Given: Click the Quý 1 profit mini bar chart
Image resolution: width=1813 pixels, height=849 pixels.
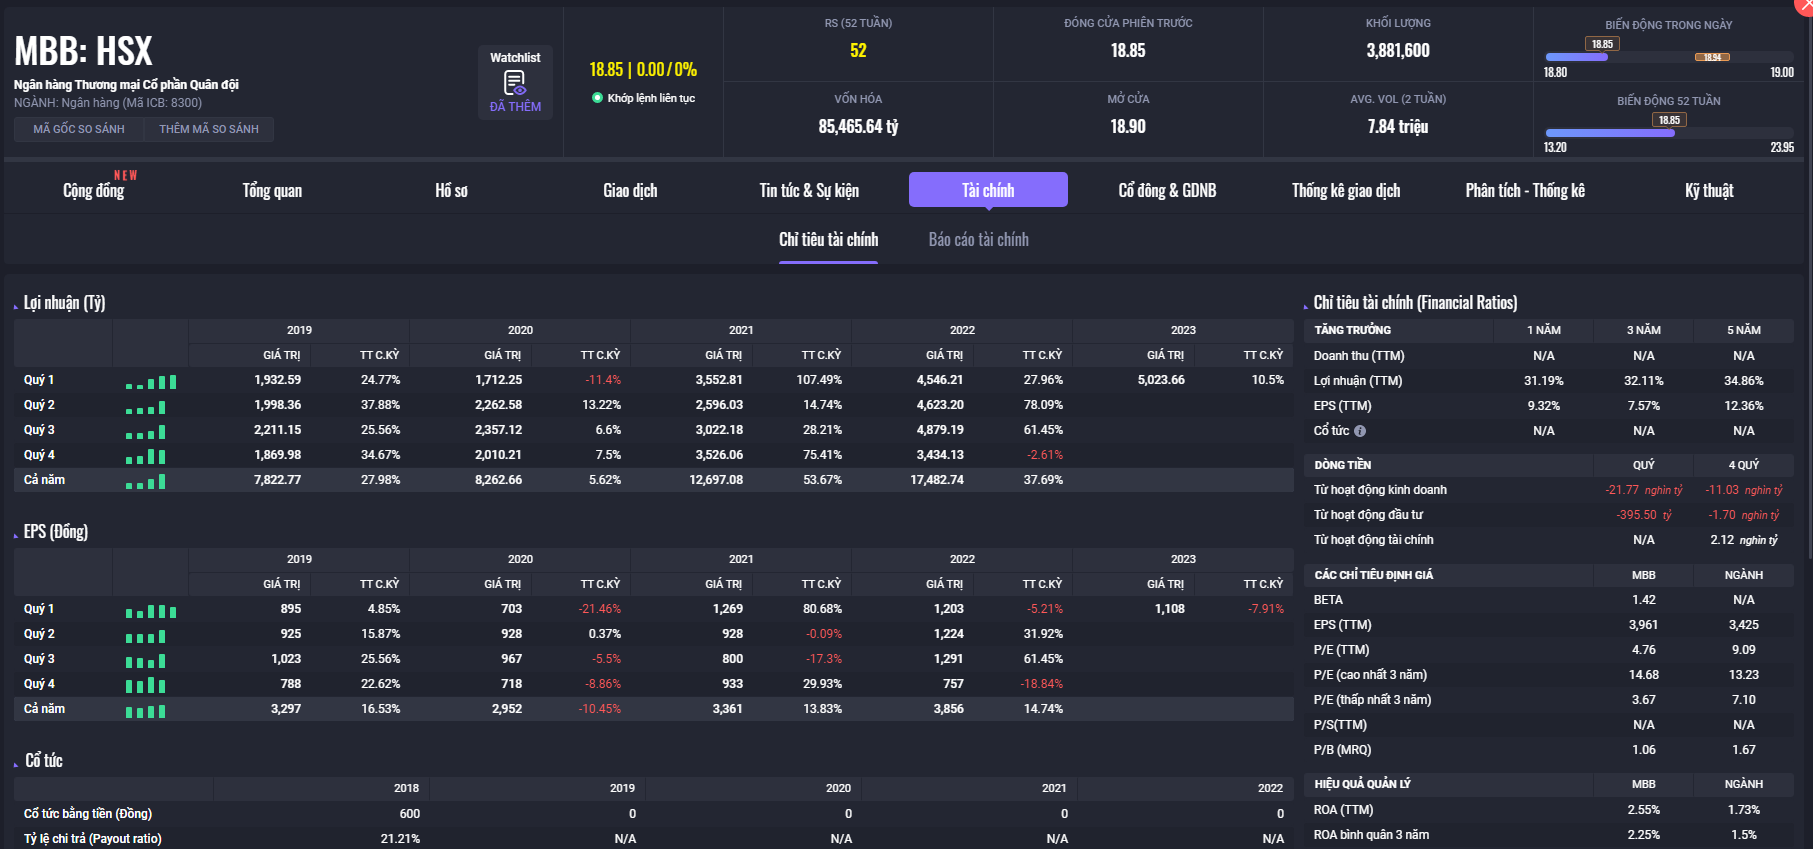Looking at the screenshot, I should [151, 382].
